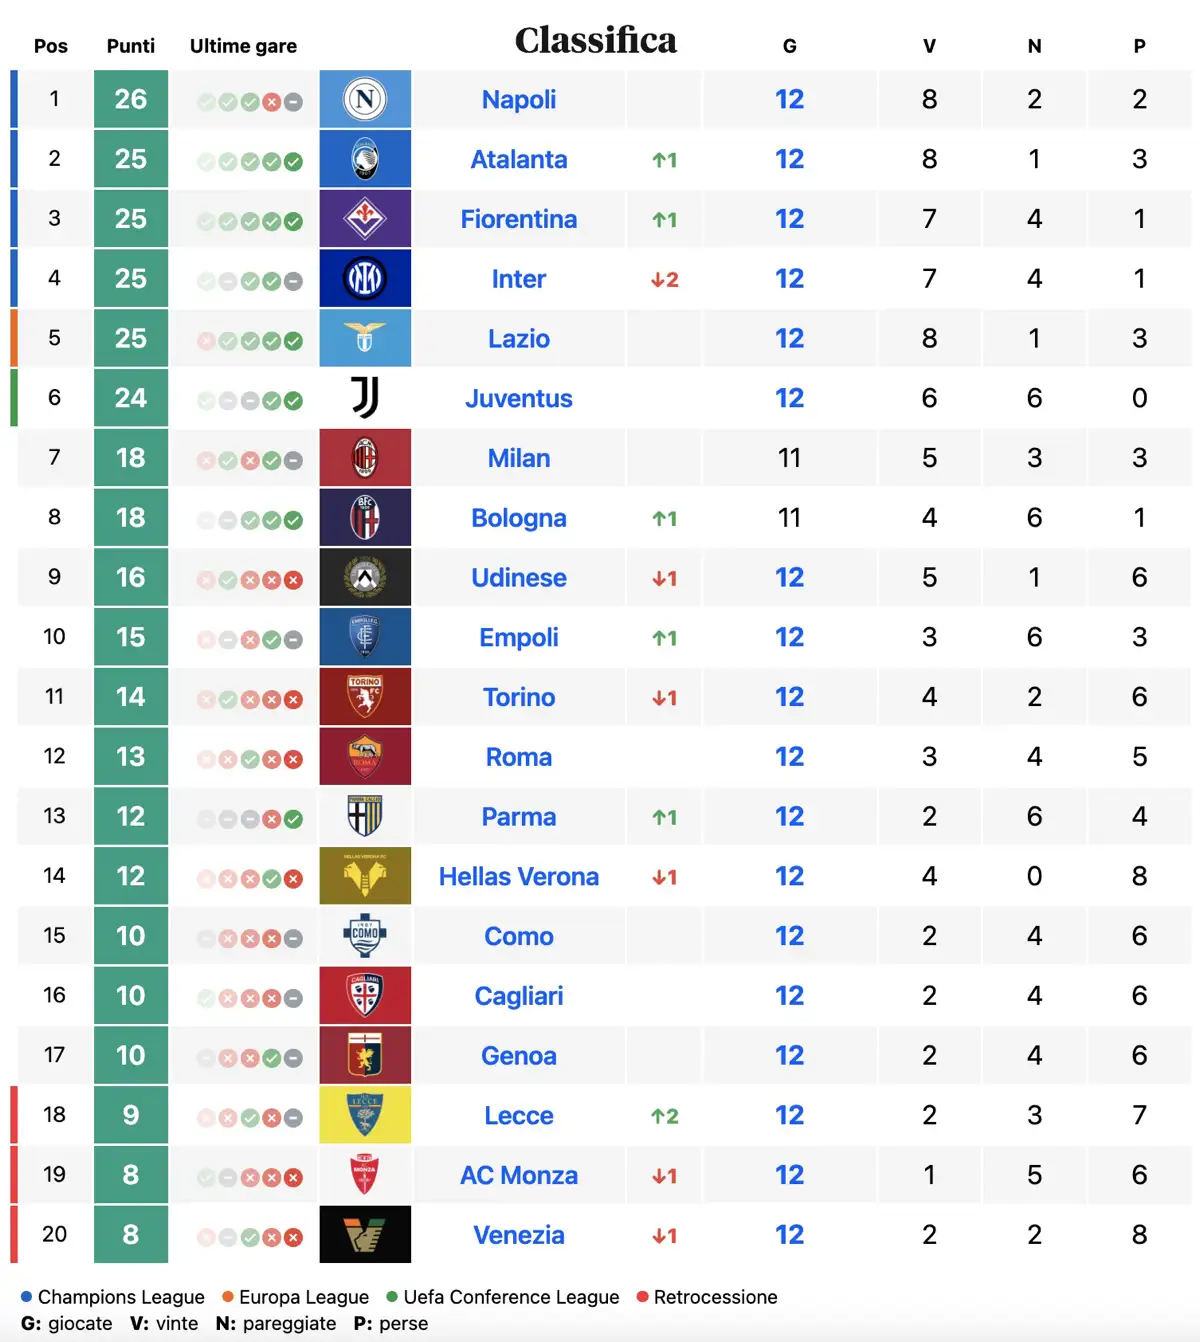
Task: Click the Fiorentina club crest
Action: point(365,219)
